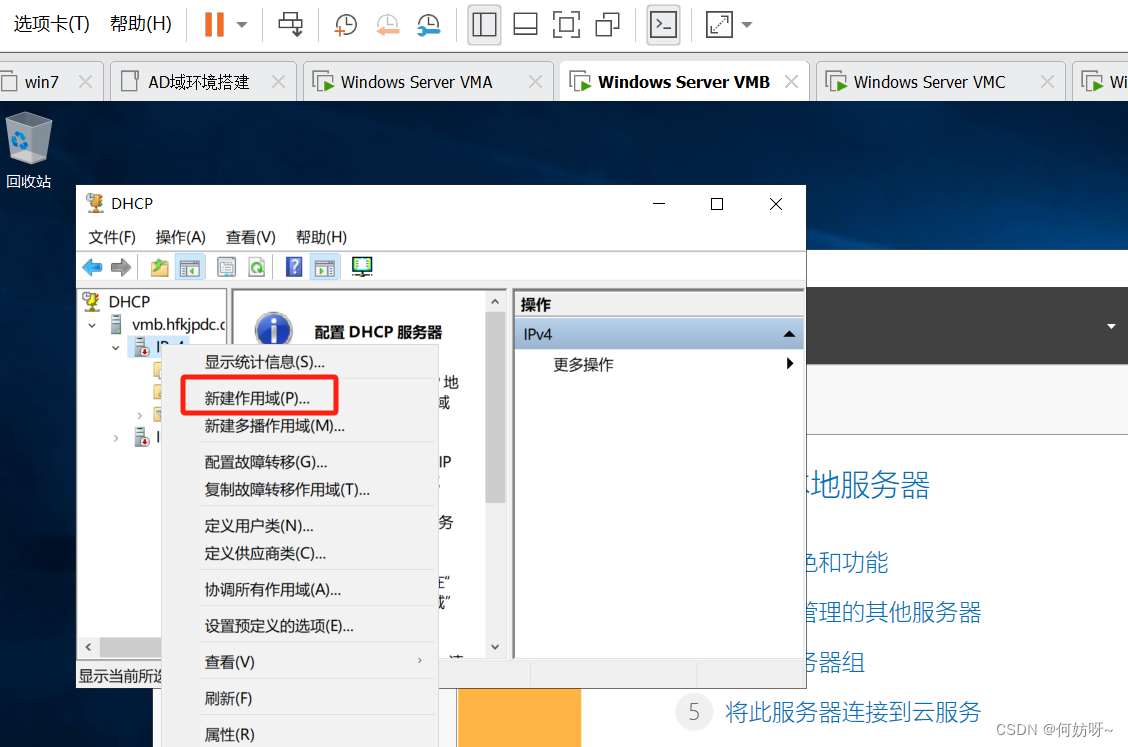Open the VMware 帮助(H) menu
This screenshot has height=747, width=1128.
140,24
